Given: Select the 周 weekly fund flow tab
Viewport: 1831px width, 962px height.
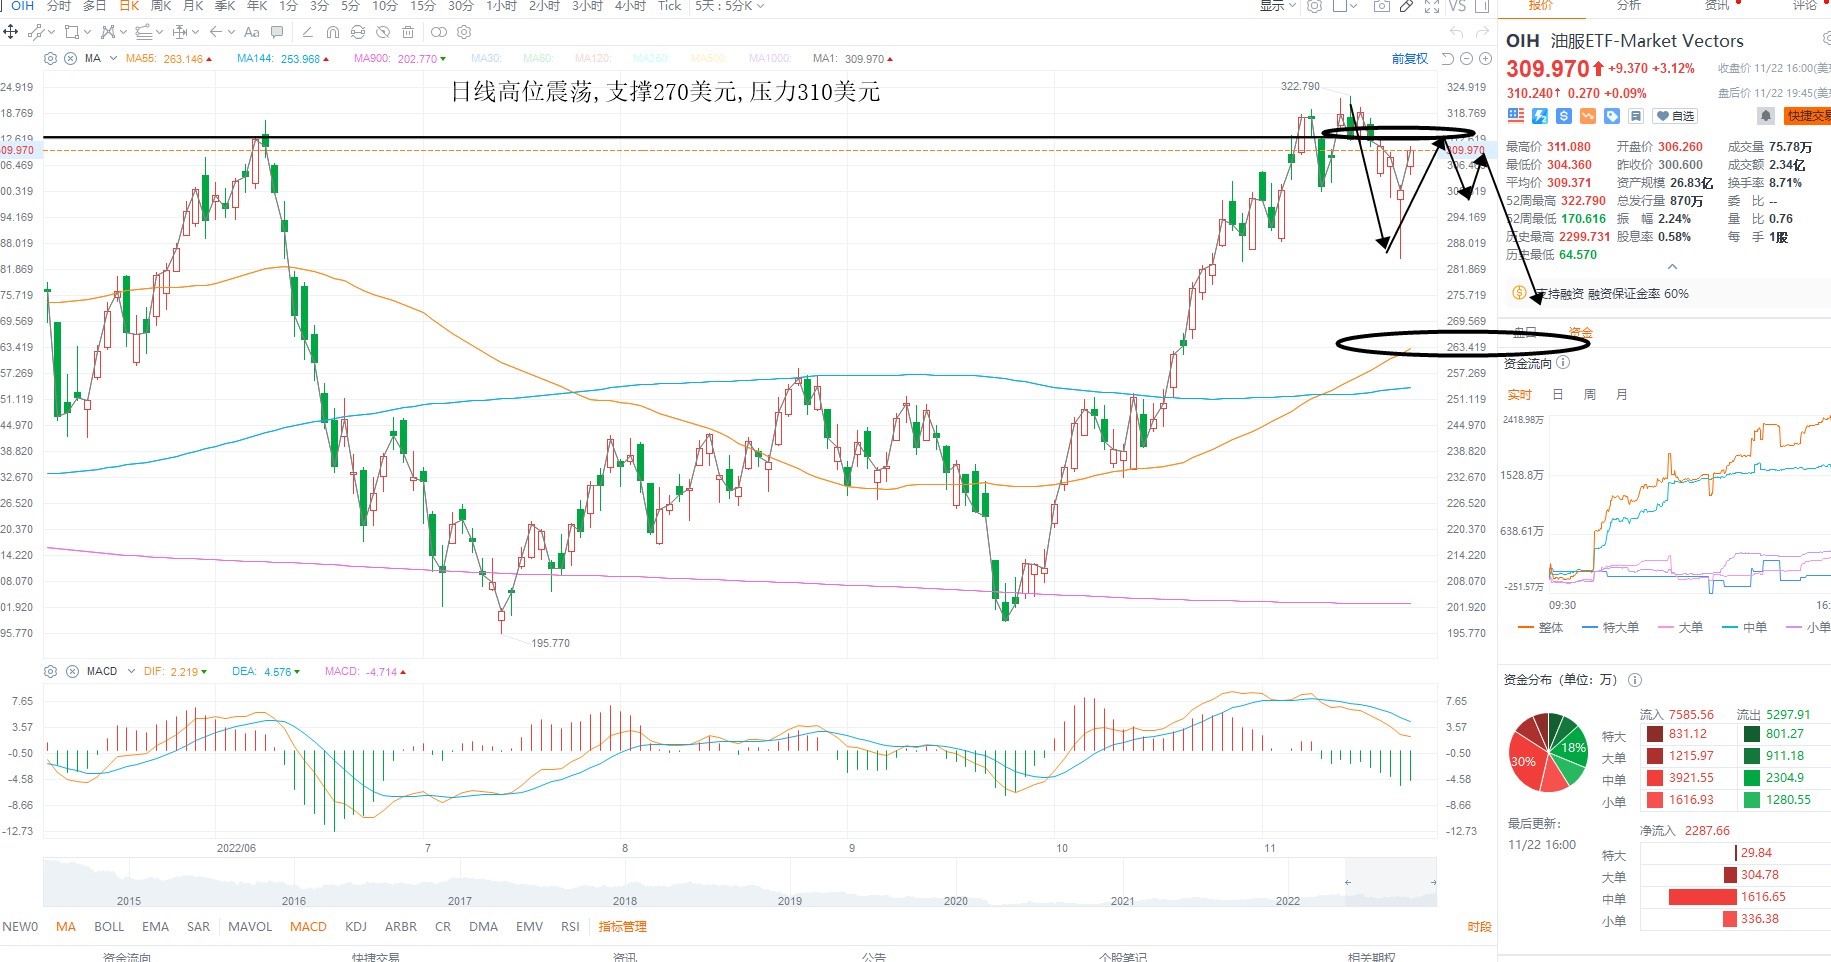Looking at the screenshot, I should [1590, 395].
